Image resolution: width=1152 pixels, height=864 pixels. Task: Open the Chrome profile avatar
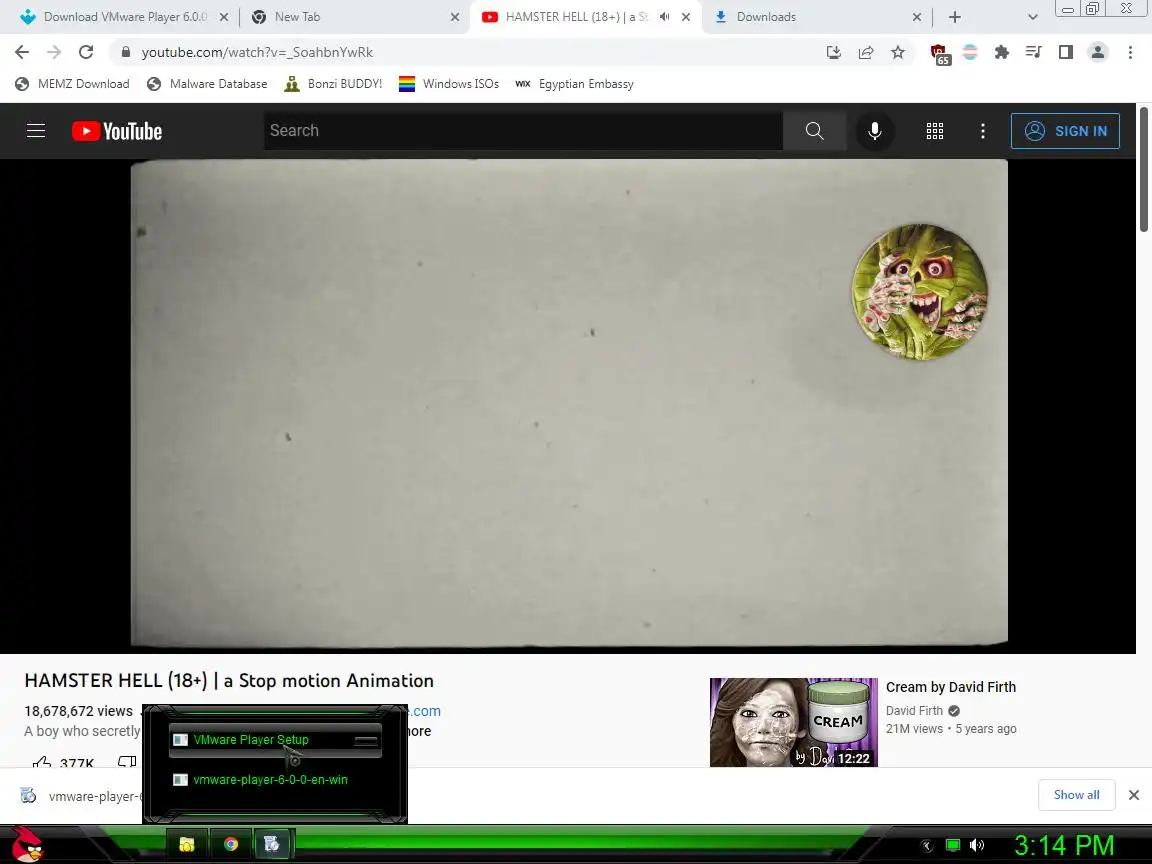pyautogui.click(x=1098, y=52)
